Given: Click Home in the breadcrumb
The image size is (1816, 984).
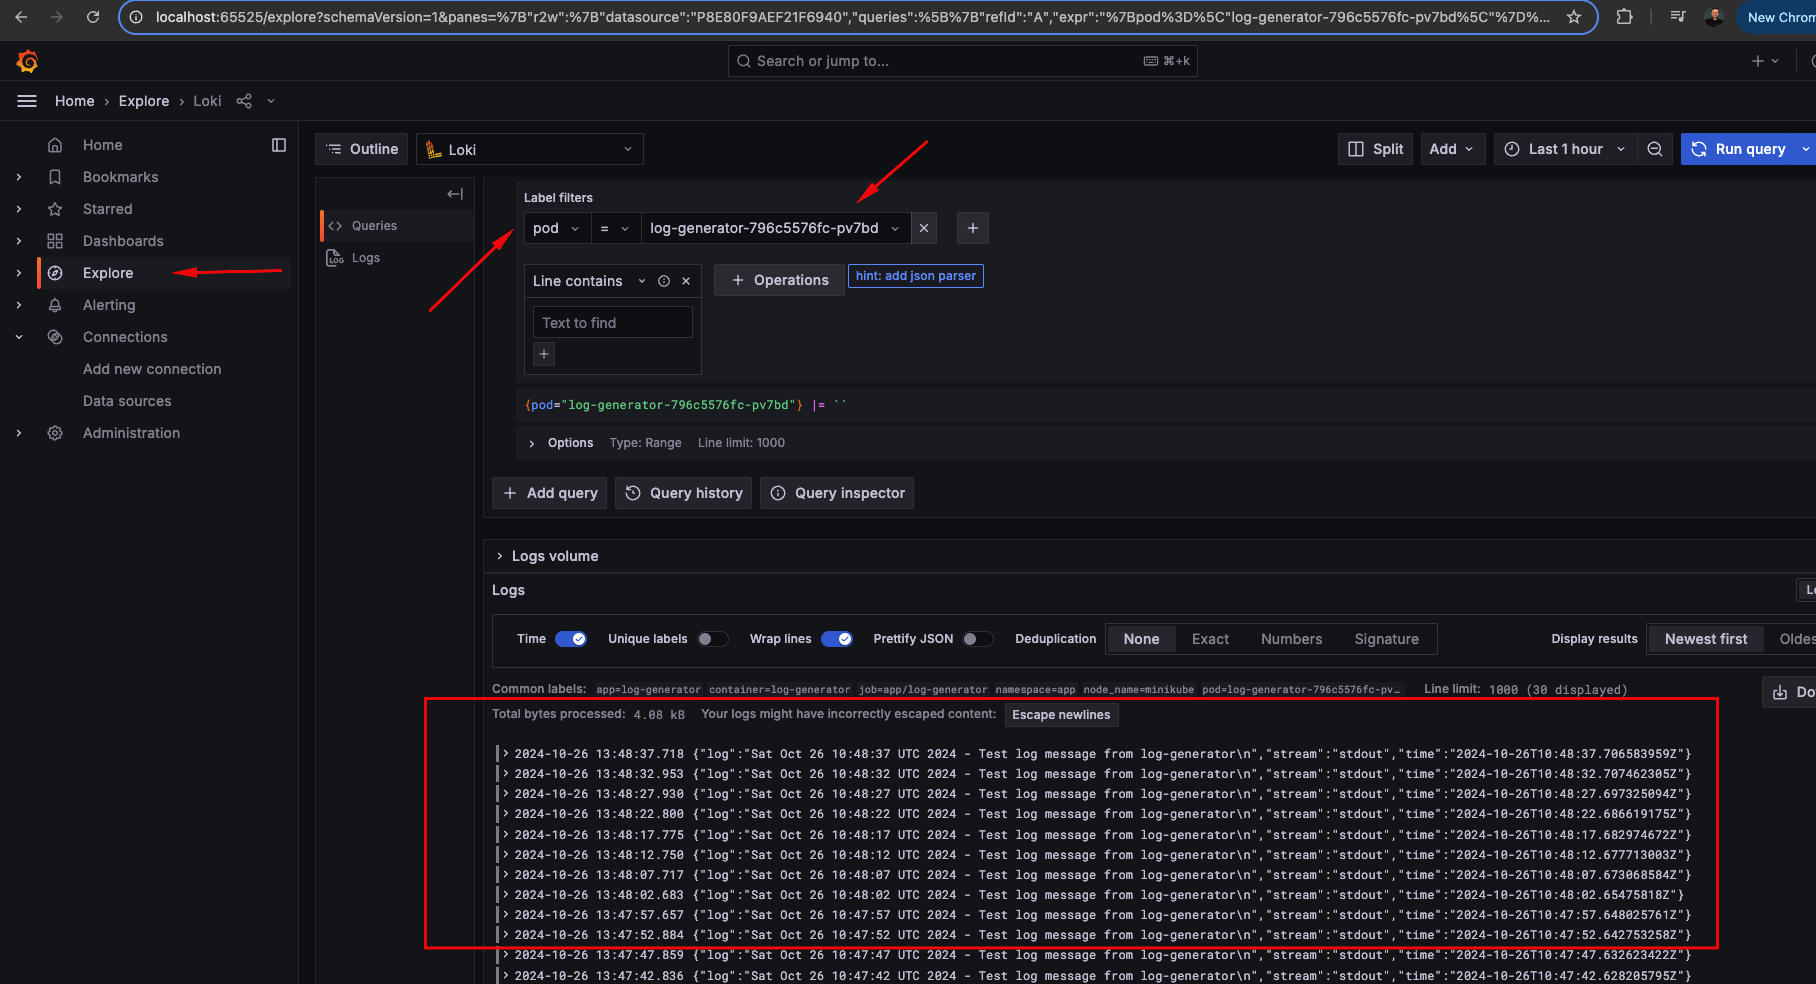Looking at the screenshot, I should click(75, 101).
